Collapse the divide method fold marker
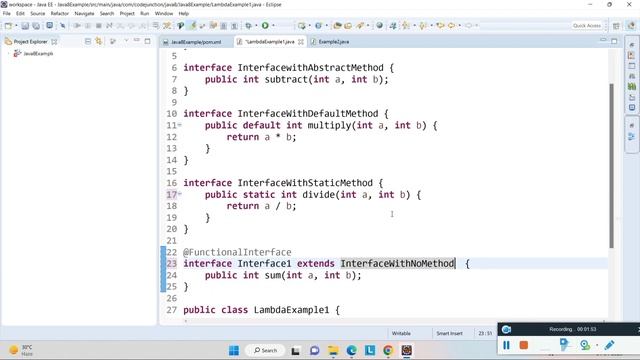The height and width of the screenshot is (360, 640). 180,194
